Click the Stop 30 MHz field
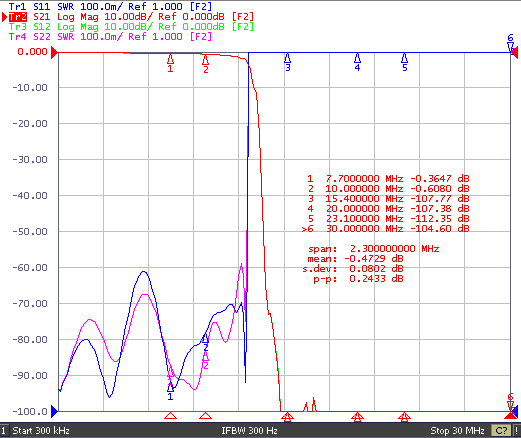Viewport: 521px width, 438px height. [x=457, y=431]
